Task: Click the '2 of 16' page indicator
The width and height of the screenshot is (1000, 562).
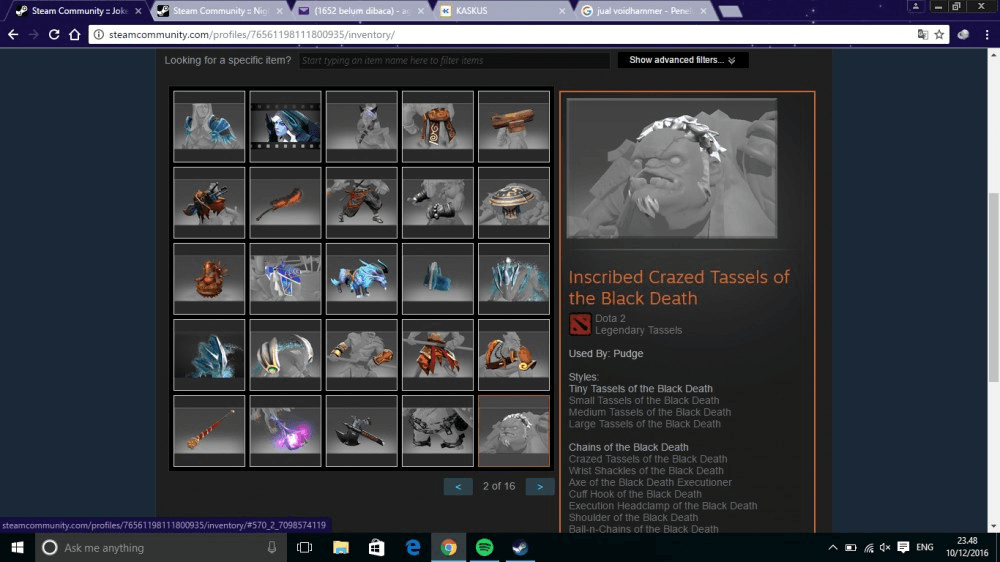Action: 499,486
